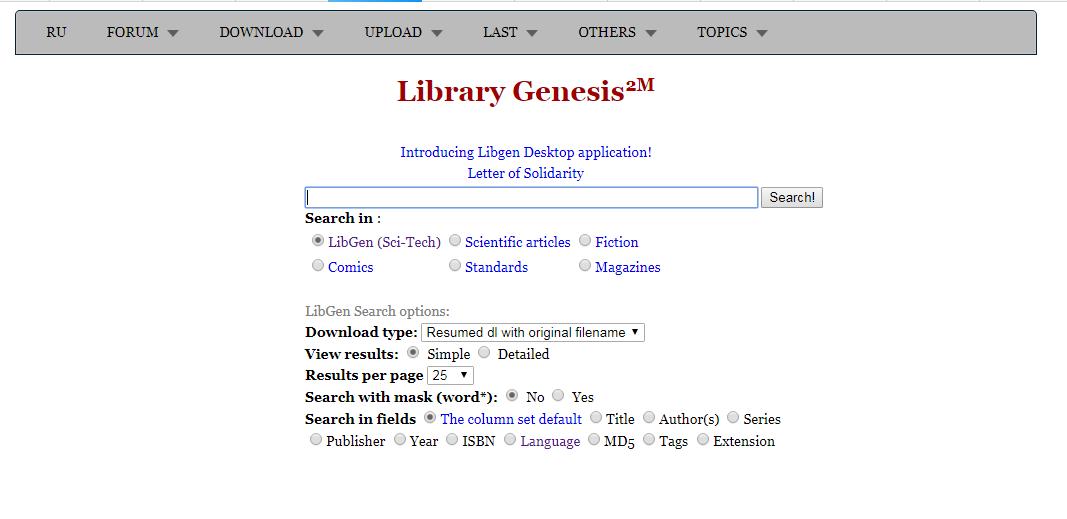
Task: Search in Publisher field radio
Action: coord(315,439)
